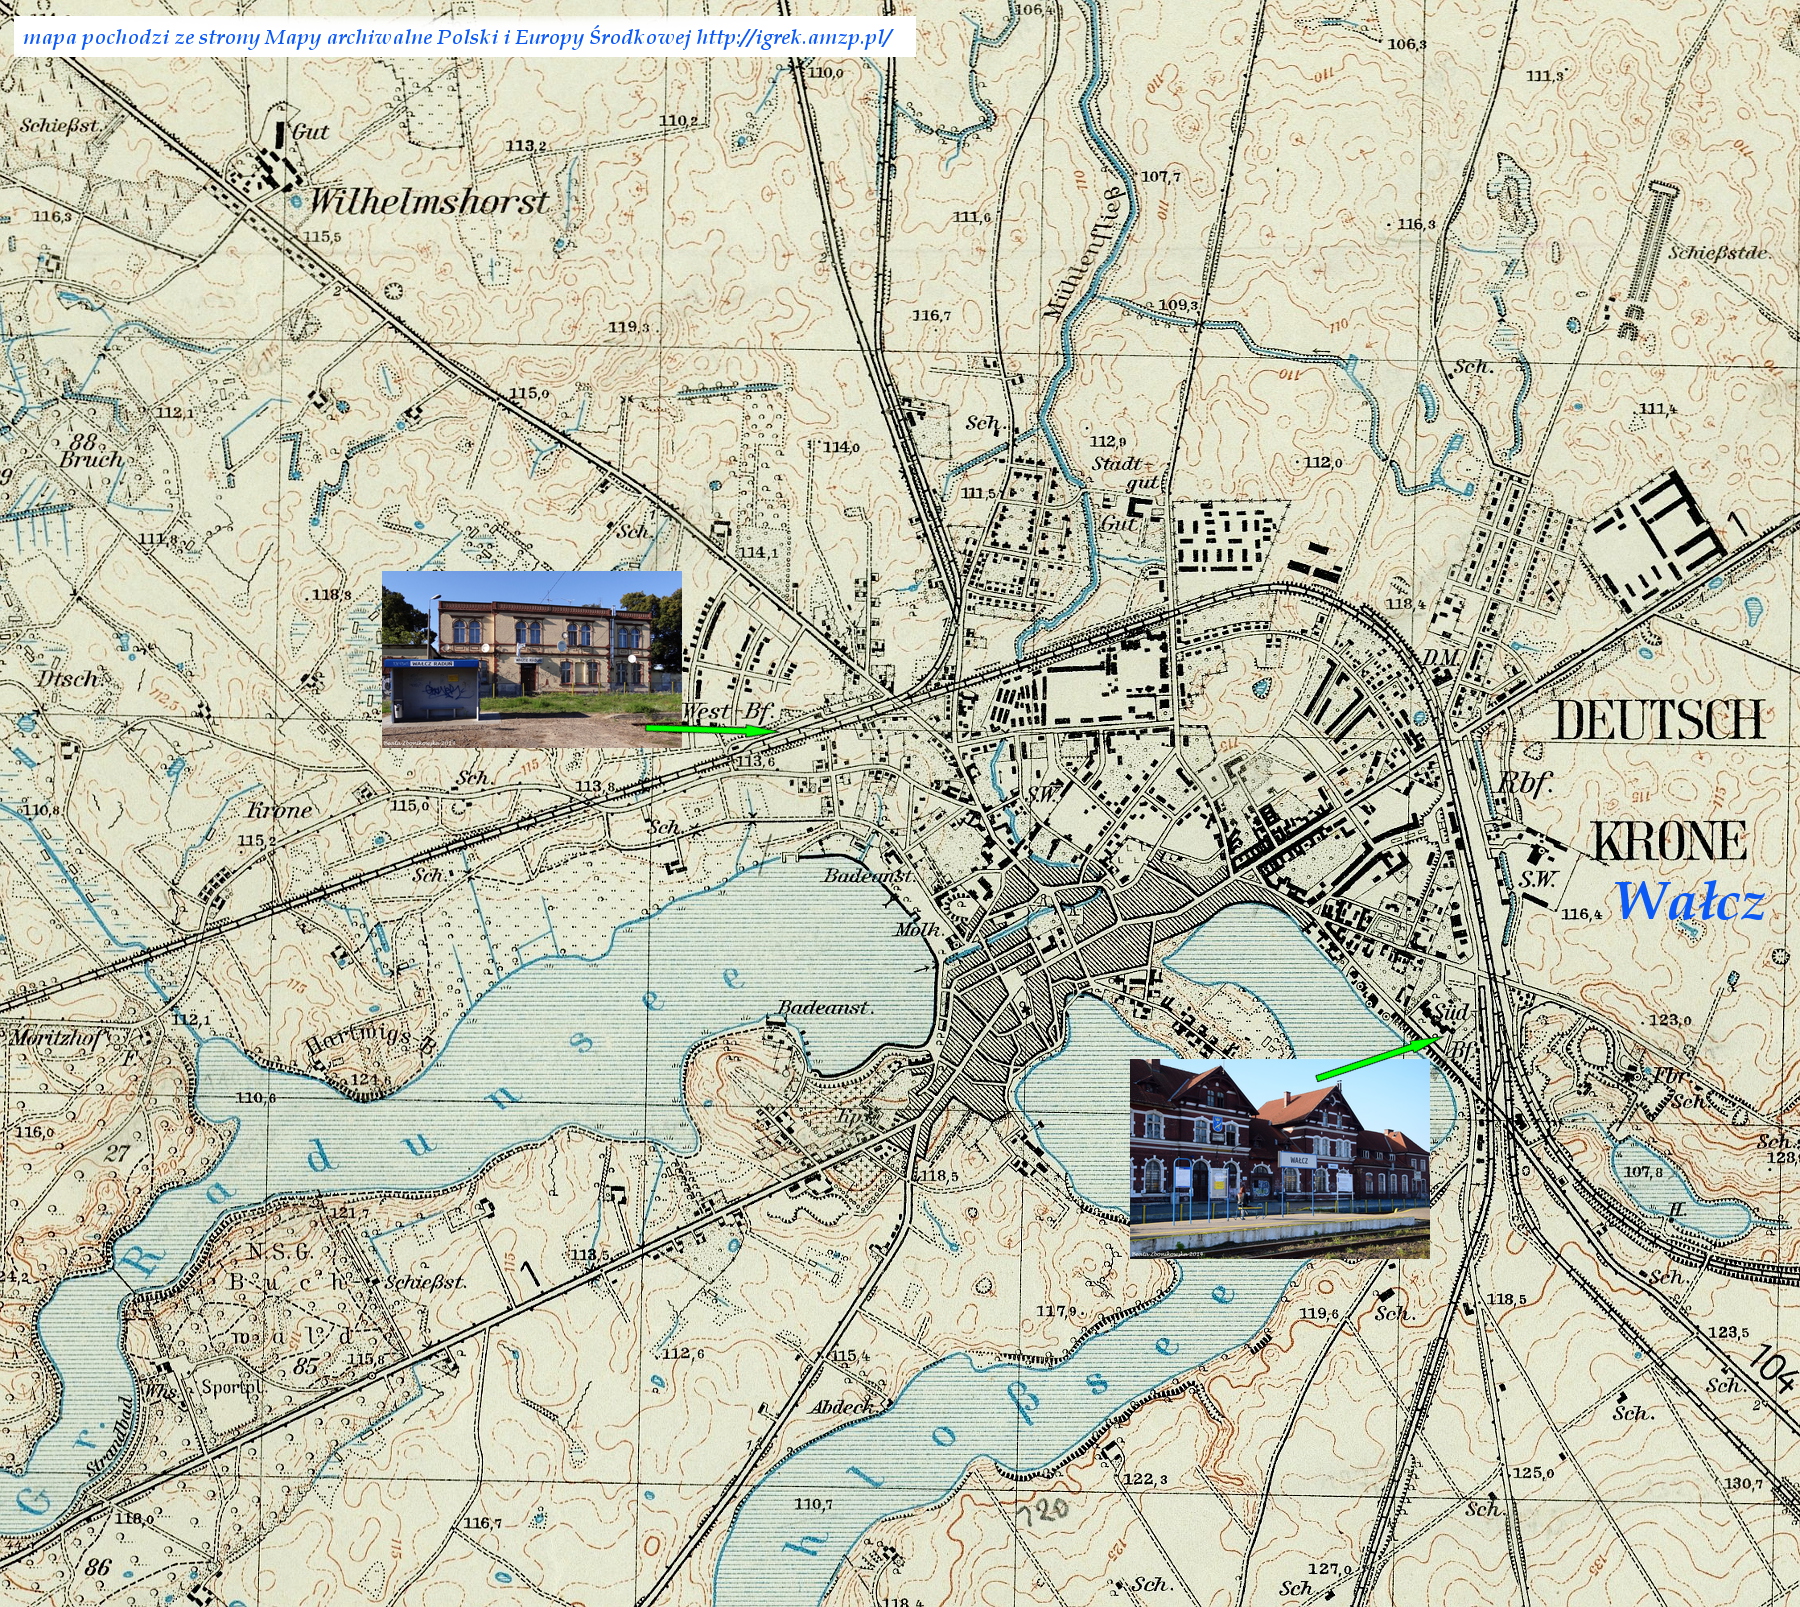Click the West station building photo
This screenshot has width=1800, height=1607.
pos(532,659)
